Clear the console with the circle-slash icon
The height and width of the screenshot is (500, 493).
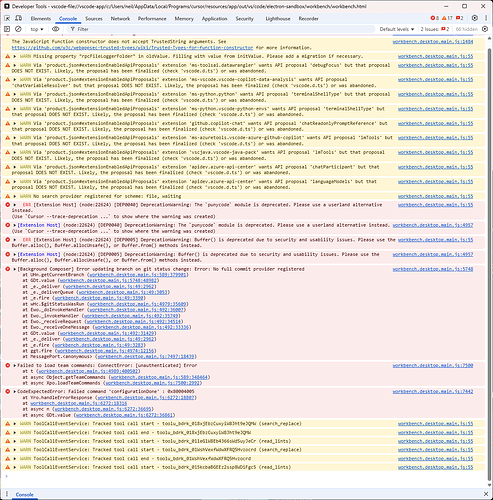[18, 29]
